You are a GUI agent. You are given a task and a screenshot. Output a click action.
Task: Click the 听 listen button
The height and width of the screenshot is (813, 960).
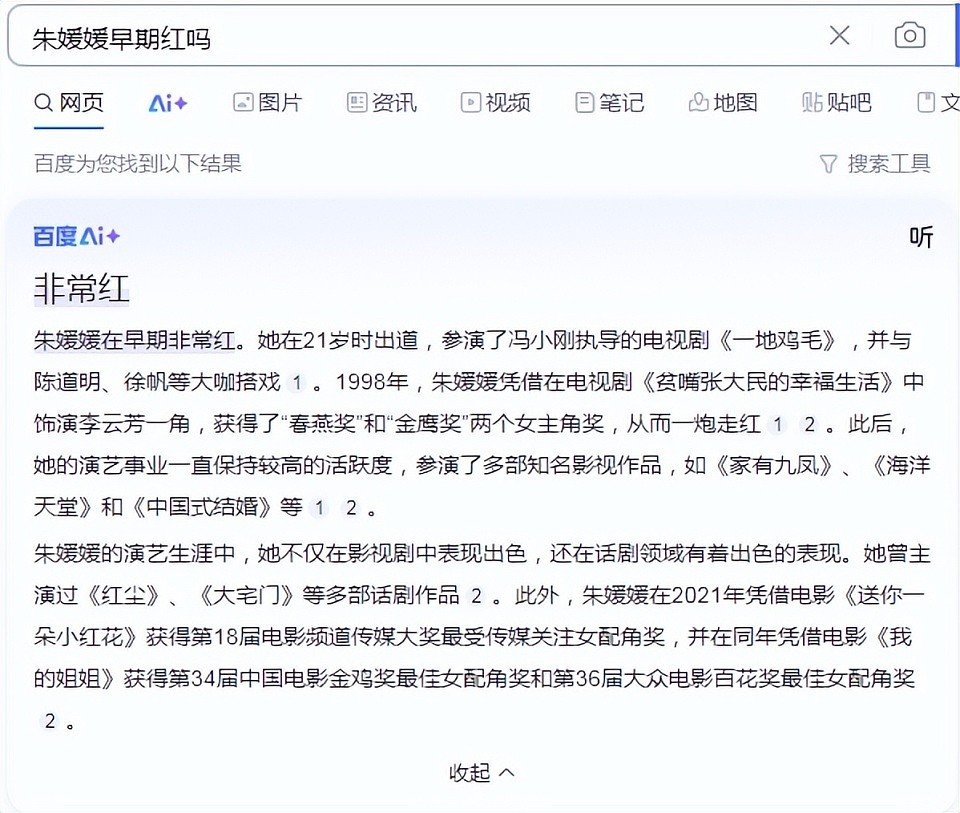coord(921,237)
